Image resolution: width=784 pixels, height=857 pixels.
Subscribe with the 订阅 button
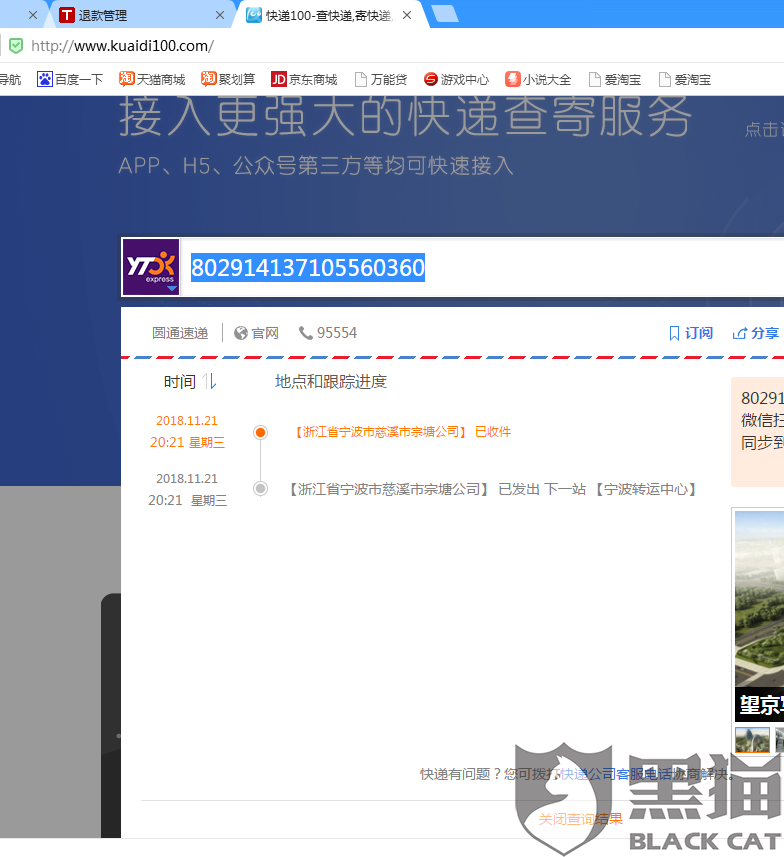tap(691, 333)
